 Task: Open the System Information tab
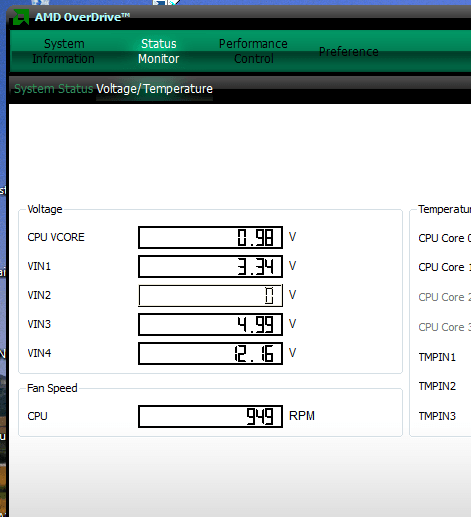point(63,51)
